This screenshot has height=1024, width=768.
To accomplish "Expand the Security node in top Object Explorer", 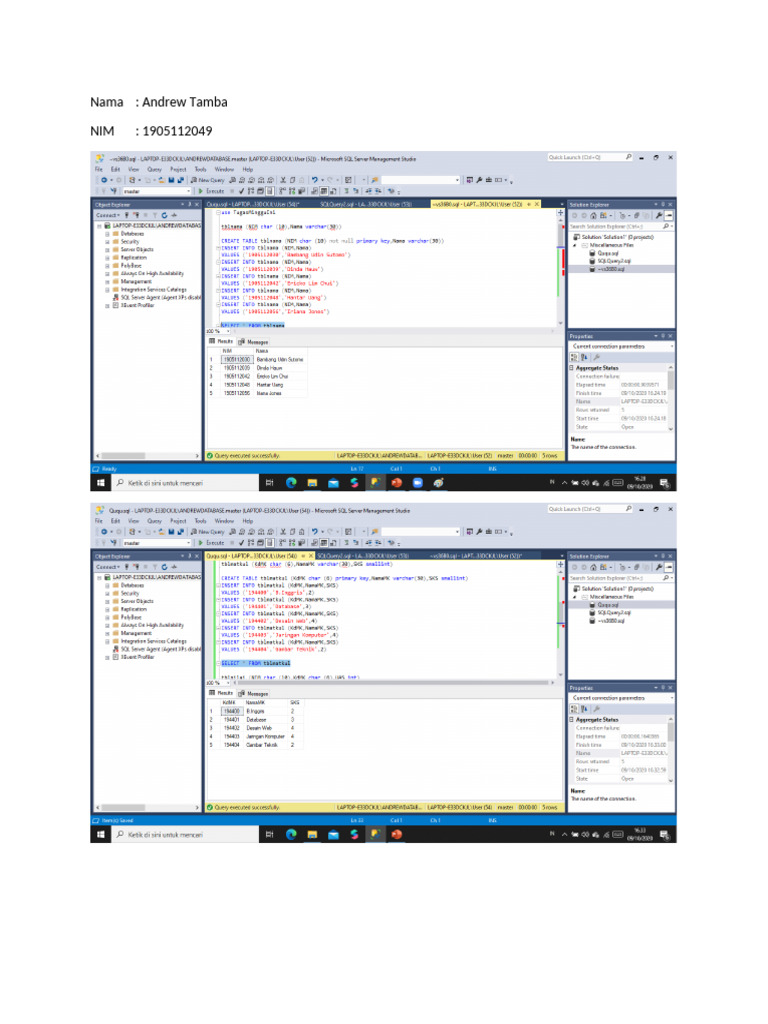I will (x=108, y=242).
